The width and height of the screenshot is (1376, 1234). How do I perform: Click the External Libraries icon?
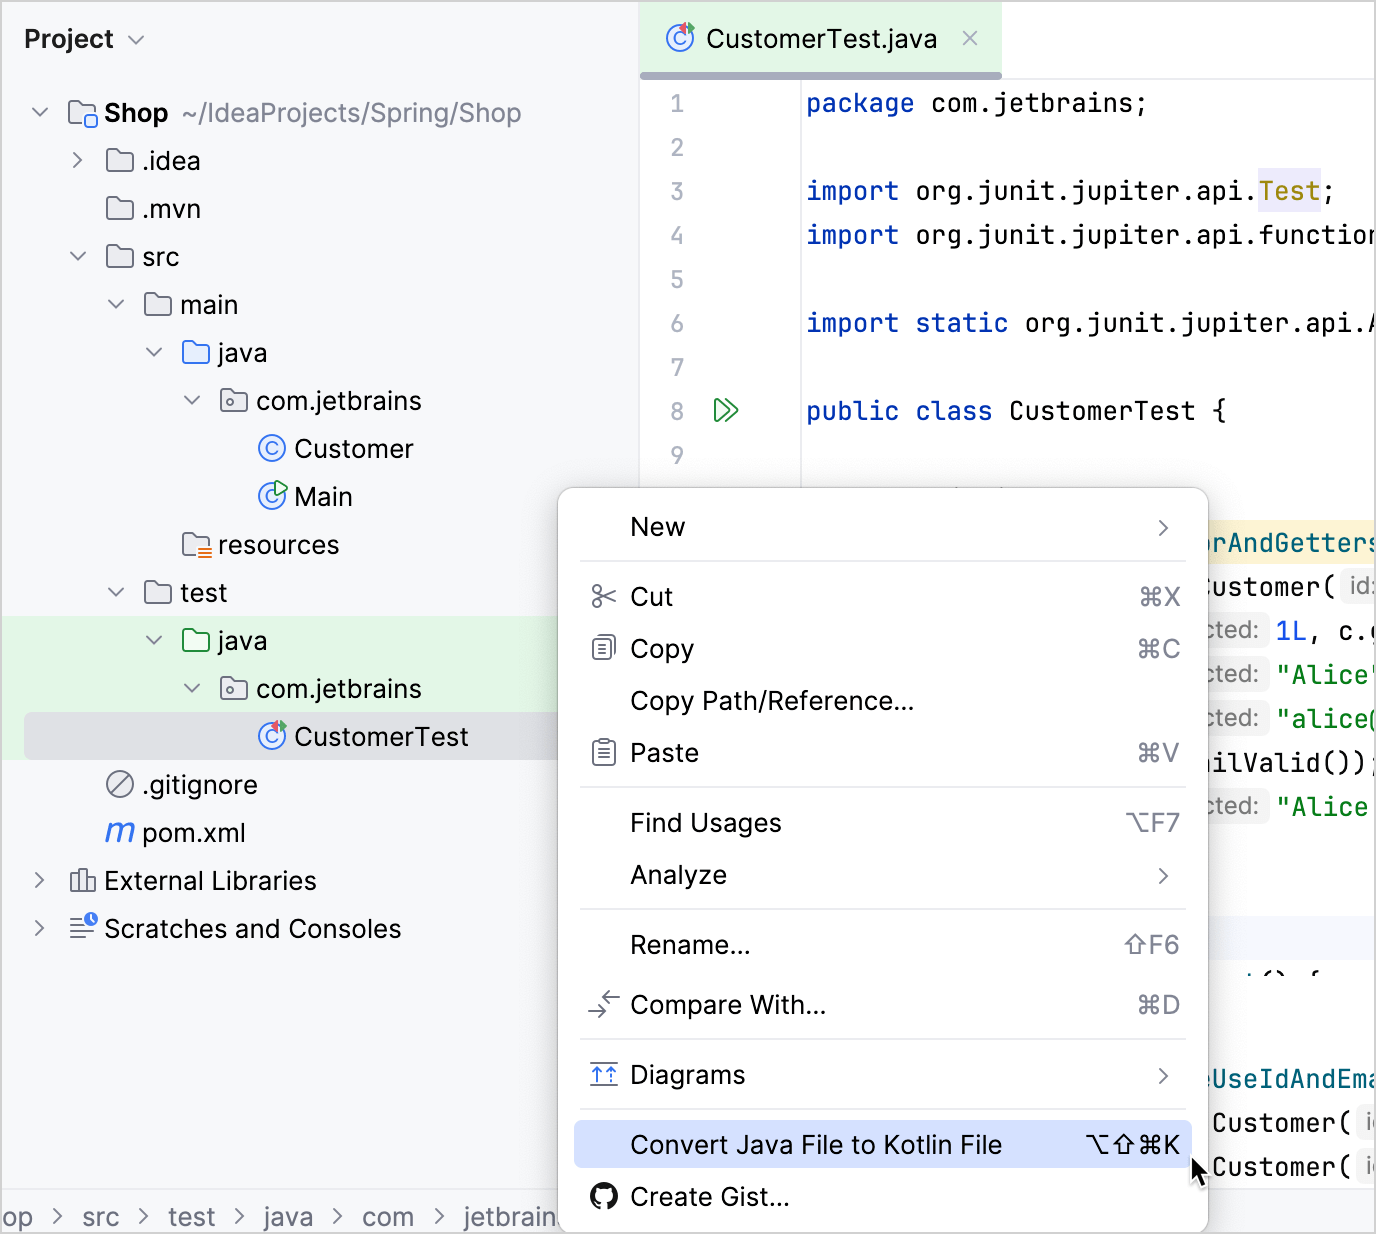pos(82,880)
